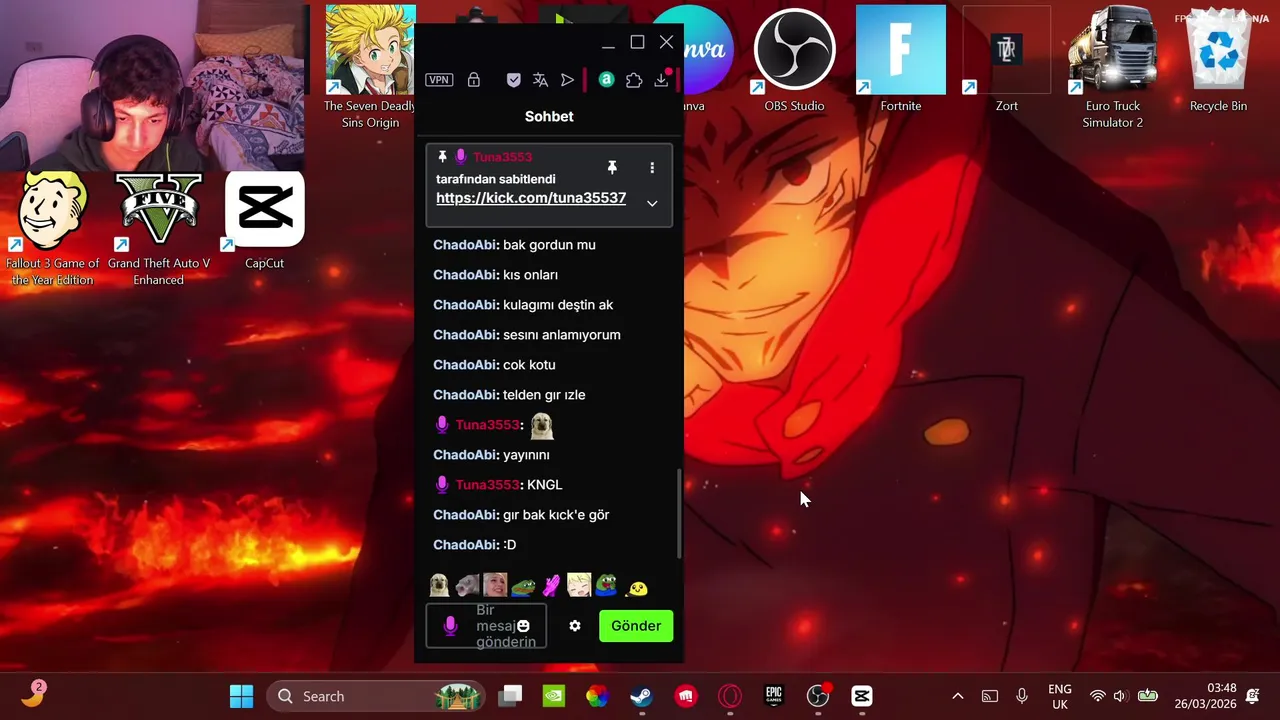Insert the blonde anime laughing emote
The image size is (1280, 720).
click(x=579, y=585)
